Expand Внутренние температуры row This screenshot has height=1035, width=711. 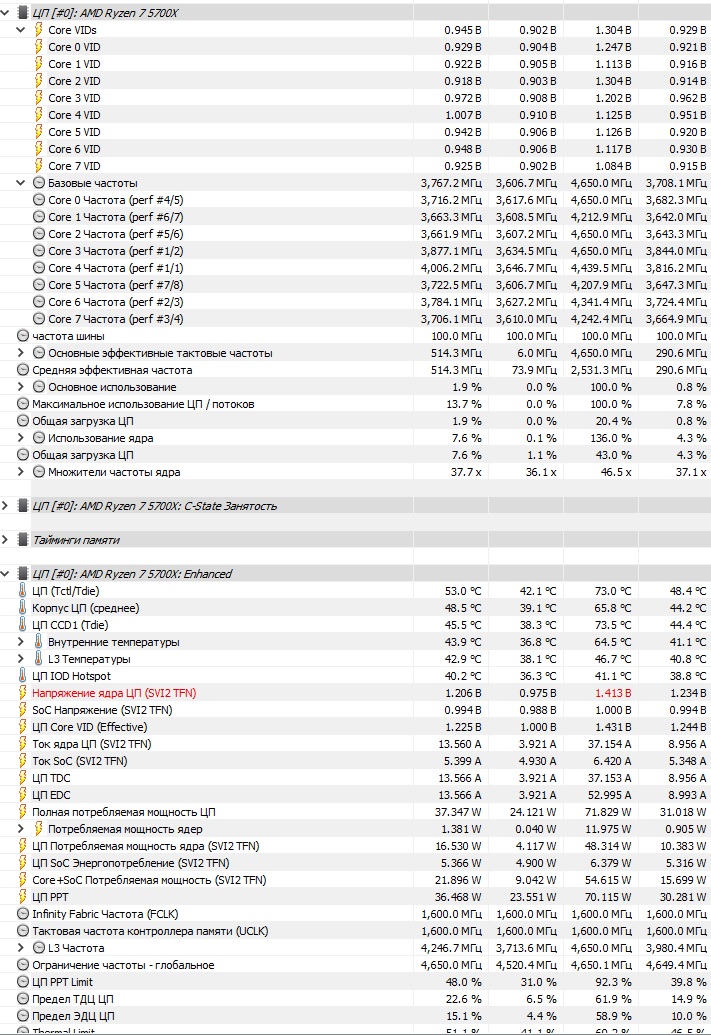click(22, 642)
